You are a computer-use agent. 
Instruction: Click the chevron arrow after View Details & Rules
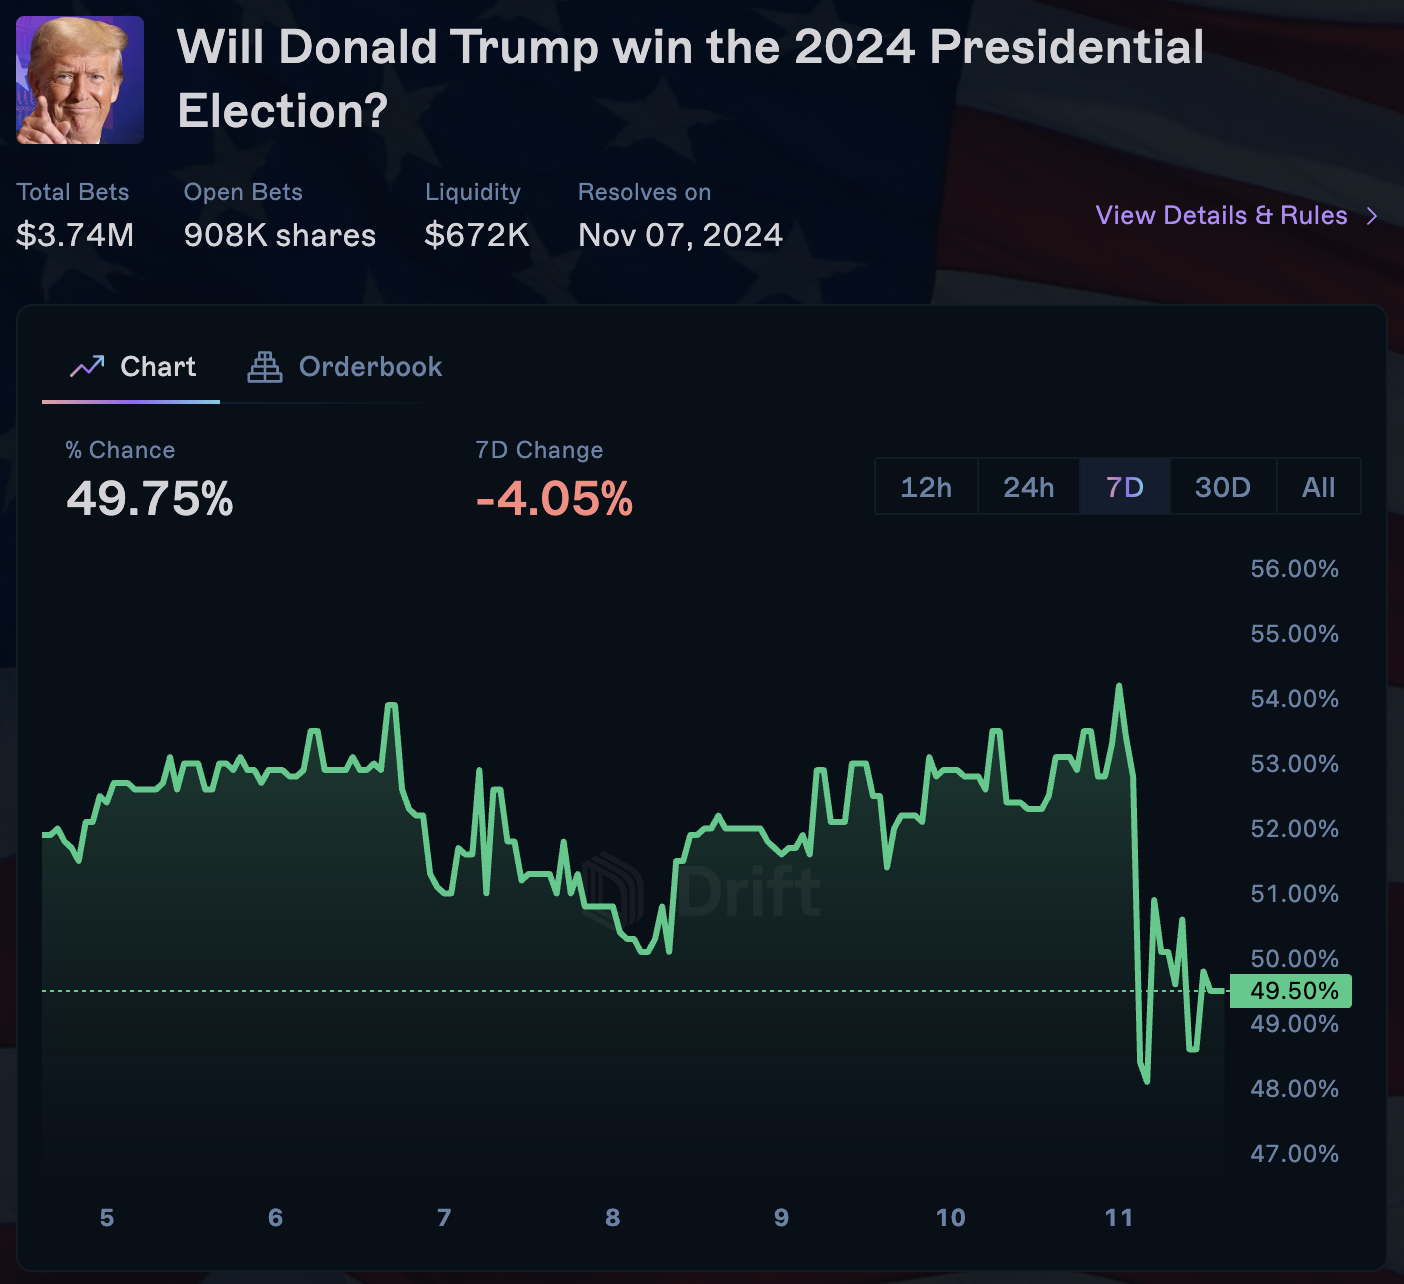[1373, 215]
